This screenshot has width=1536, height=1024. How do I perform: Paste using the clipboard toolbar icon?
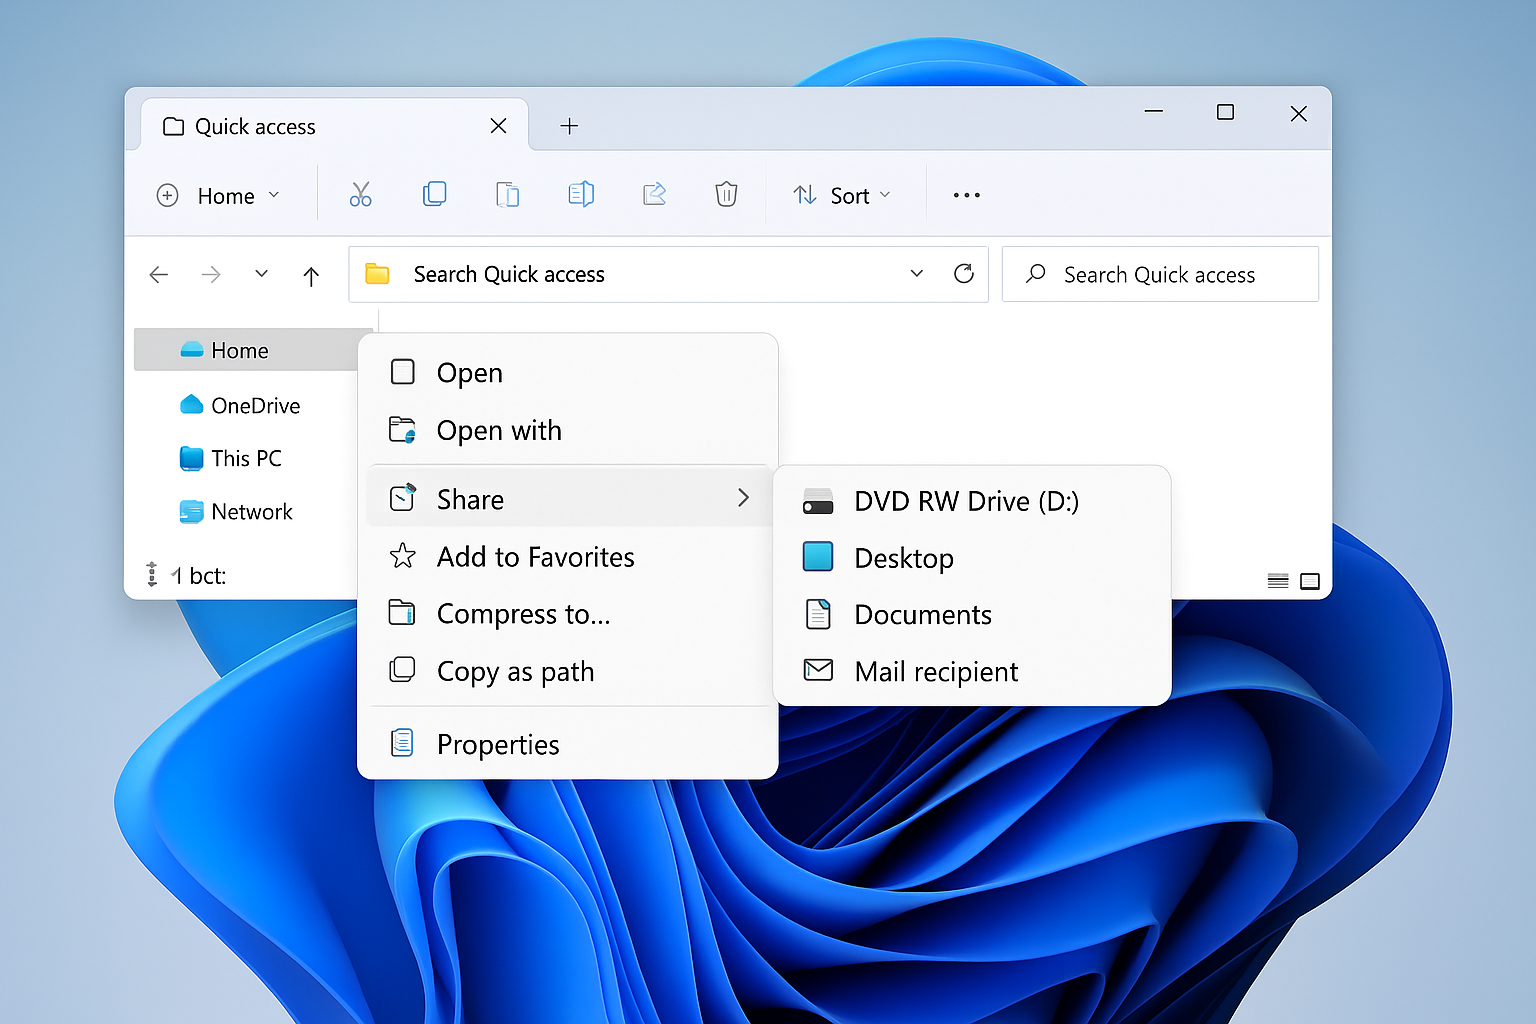coord(508,194)
